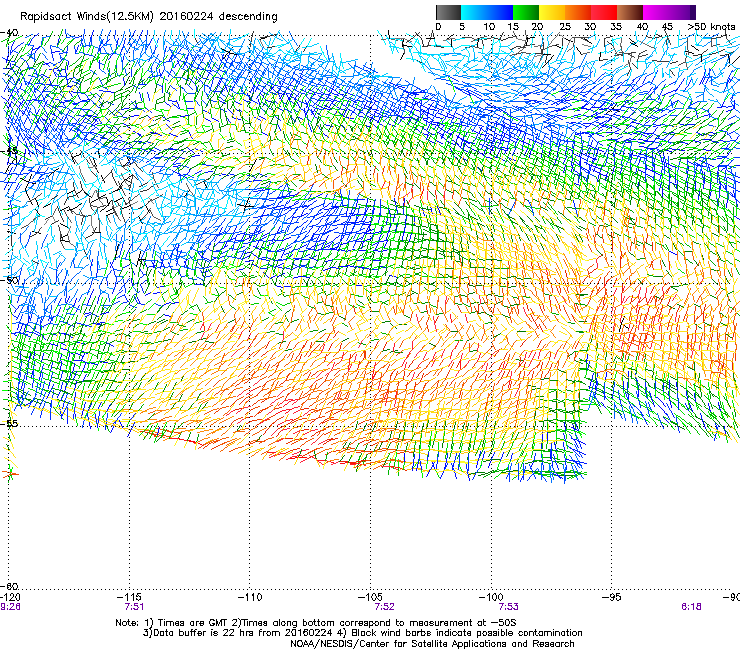The width and height of the screenshot is (740, 650).
Task: Click the purple time stamp 6:18
Action: coord(691,607)
